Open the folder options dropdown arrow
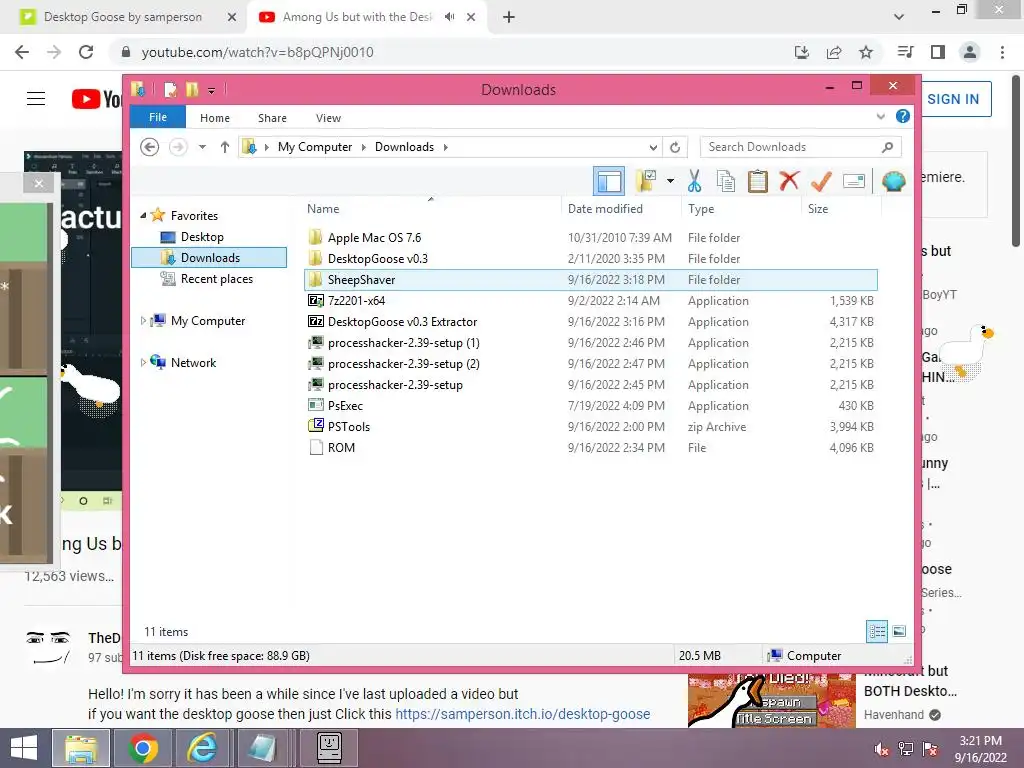Viewport: 1024px width, 768px height. pyautogui.click(x=670, y=181)
